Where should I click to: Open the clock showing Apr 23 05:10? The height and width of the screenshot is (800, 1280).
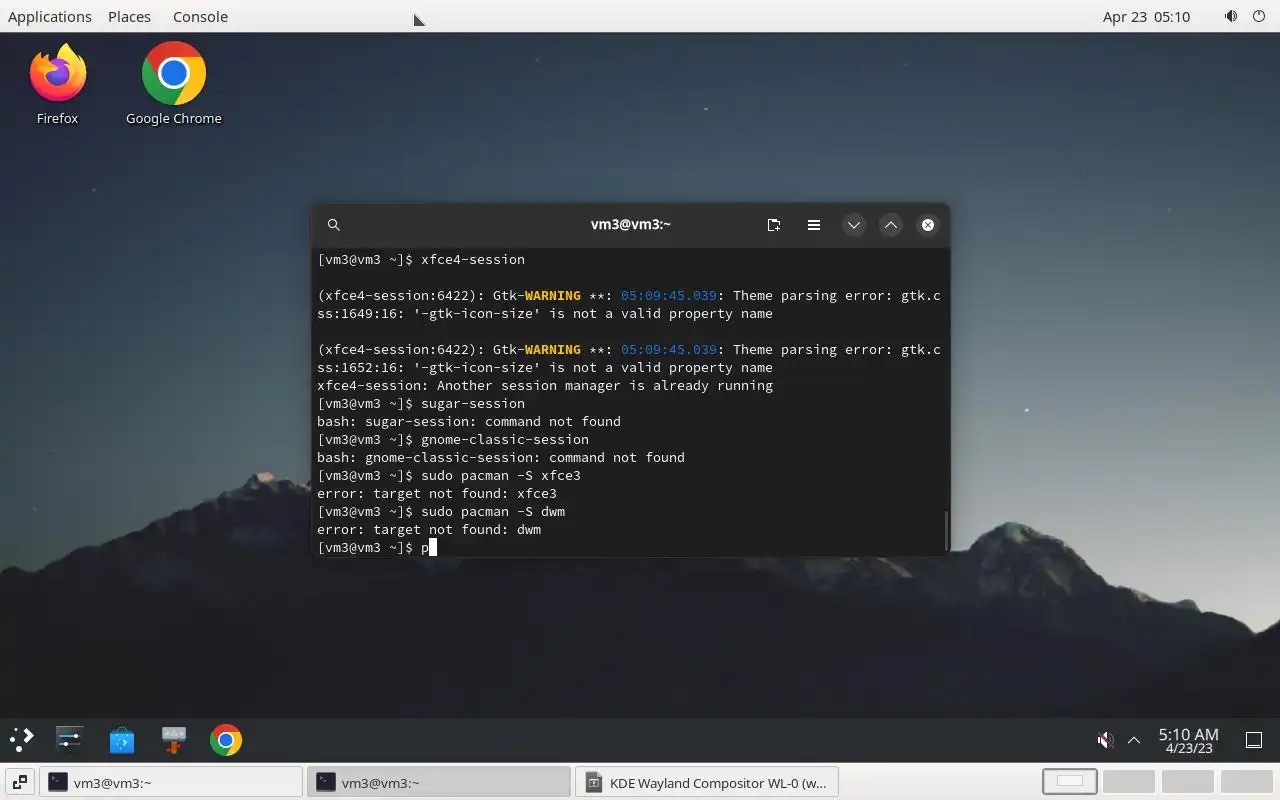[1146, 16]
